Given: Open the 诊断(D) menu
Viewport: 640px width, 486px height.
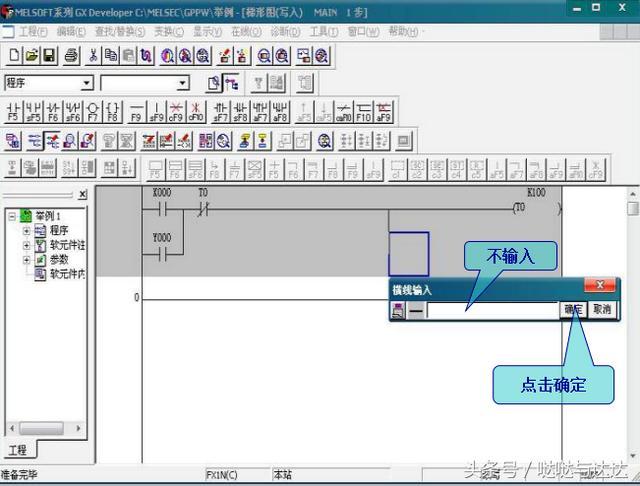Looking at the screenshot, I should (x=285, y=32).
